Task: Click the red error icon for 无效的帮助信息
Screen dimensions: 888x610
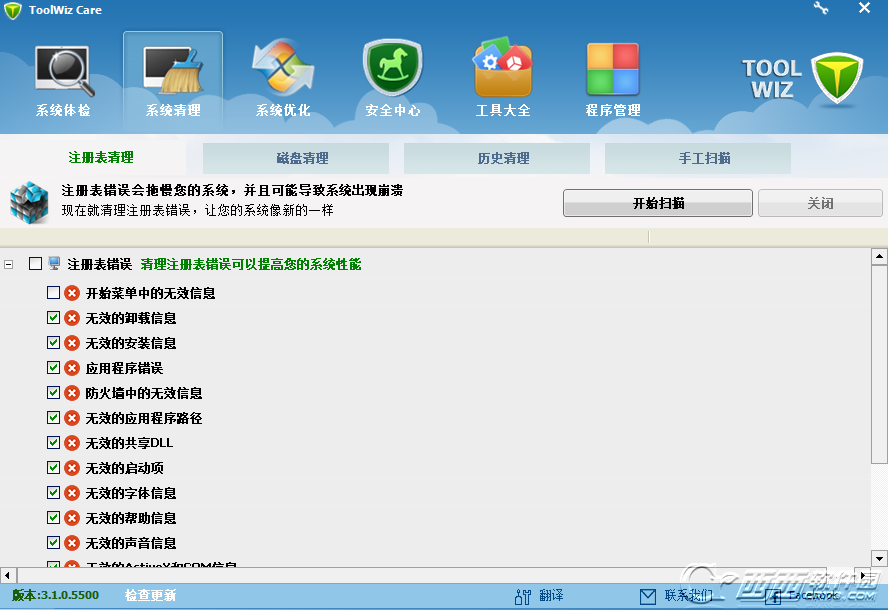Action: click(x=72, y=518)
